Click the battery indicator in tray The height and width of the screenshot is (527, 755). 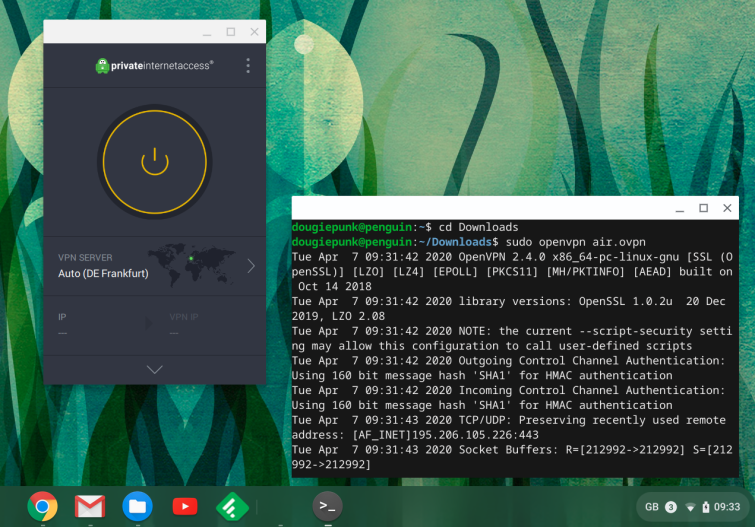click(x=706, y=507)
